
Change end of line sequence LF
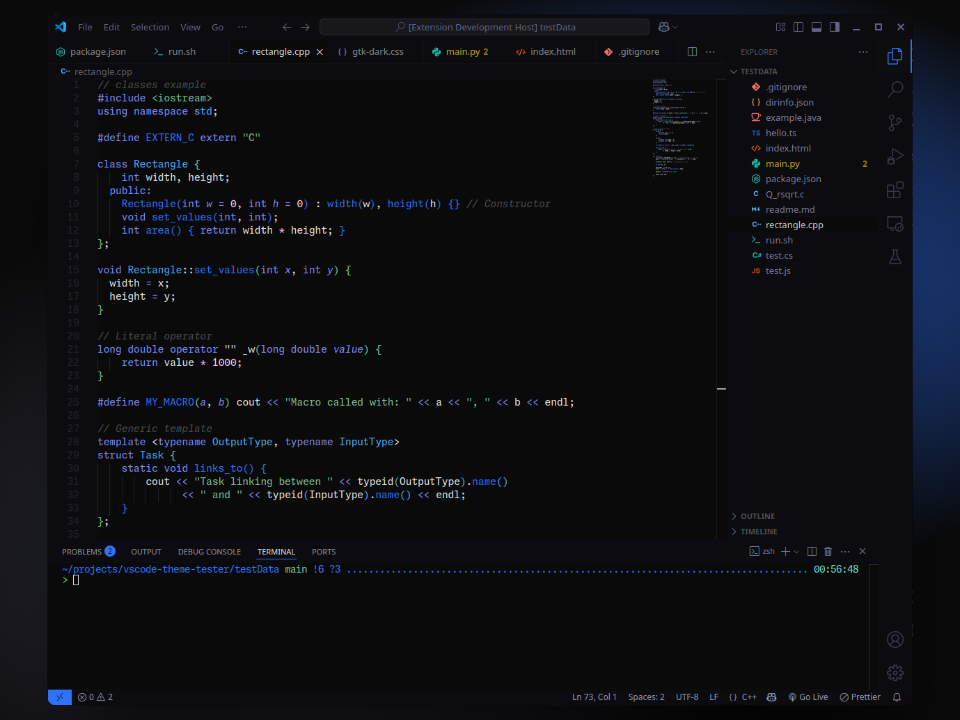click(714, 697)
